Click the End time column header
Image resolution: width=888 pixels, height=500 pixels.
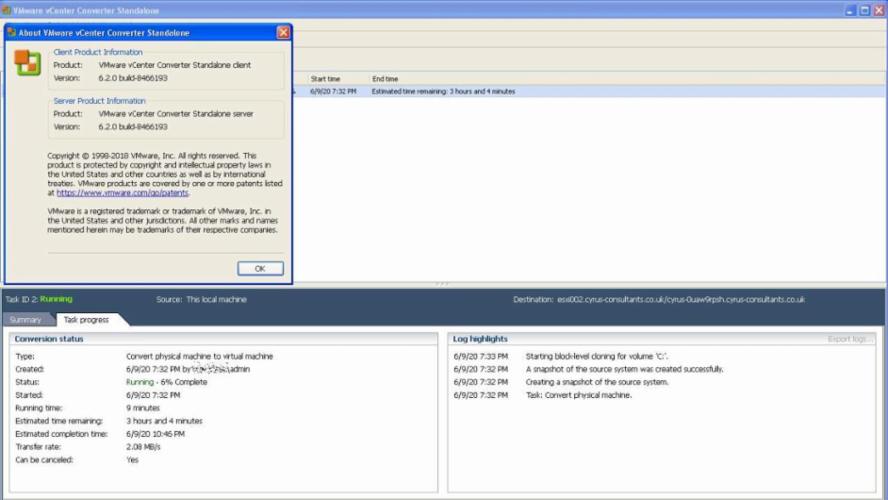point(385,79)
